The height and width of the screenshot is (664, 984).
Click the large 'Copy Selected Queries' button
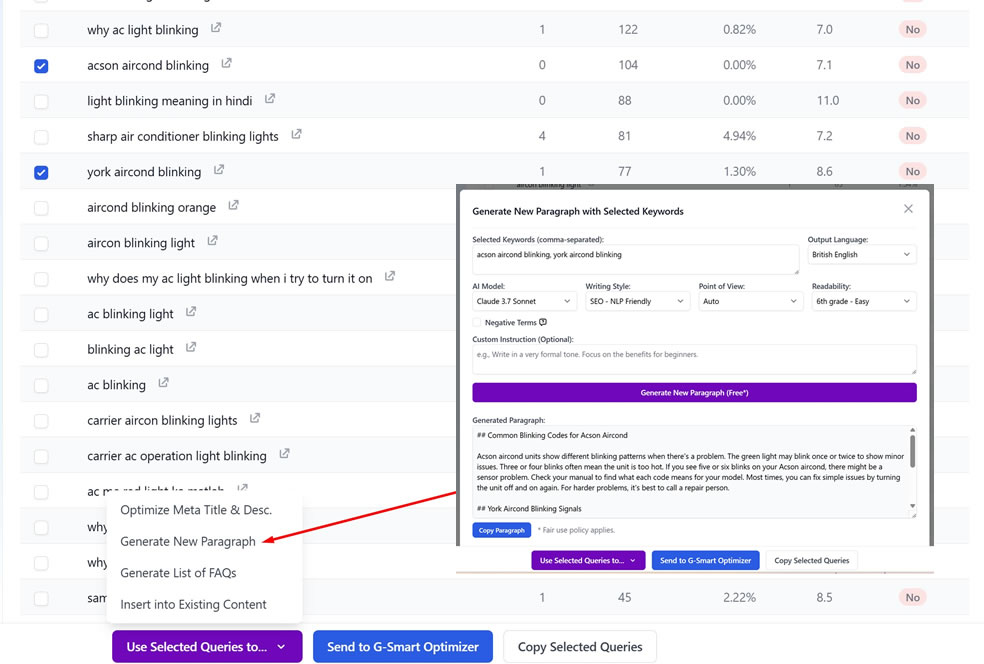click(x=580, y=646)
